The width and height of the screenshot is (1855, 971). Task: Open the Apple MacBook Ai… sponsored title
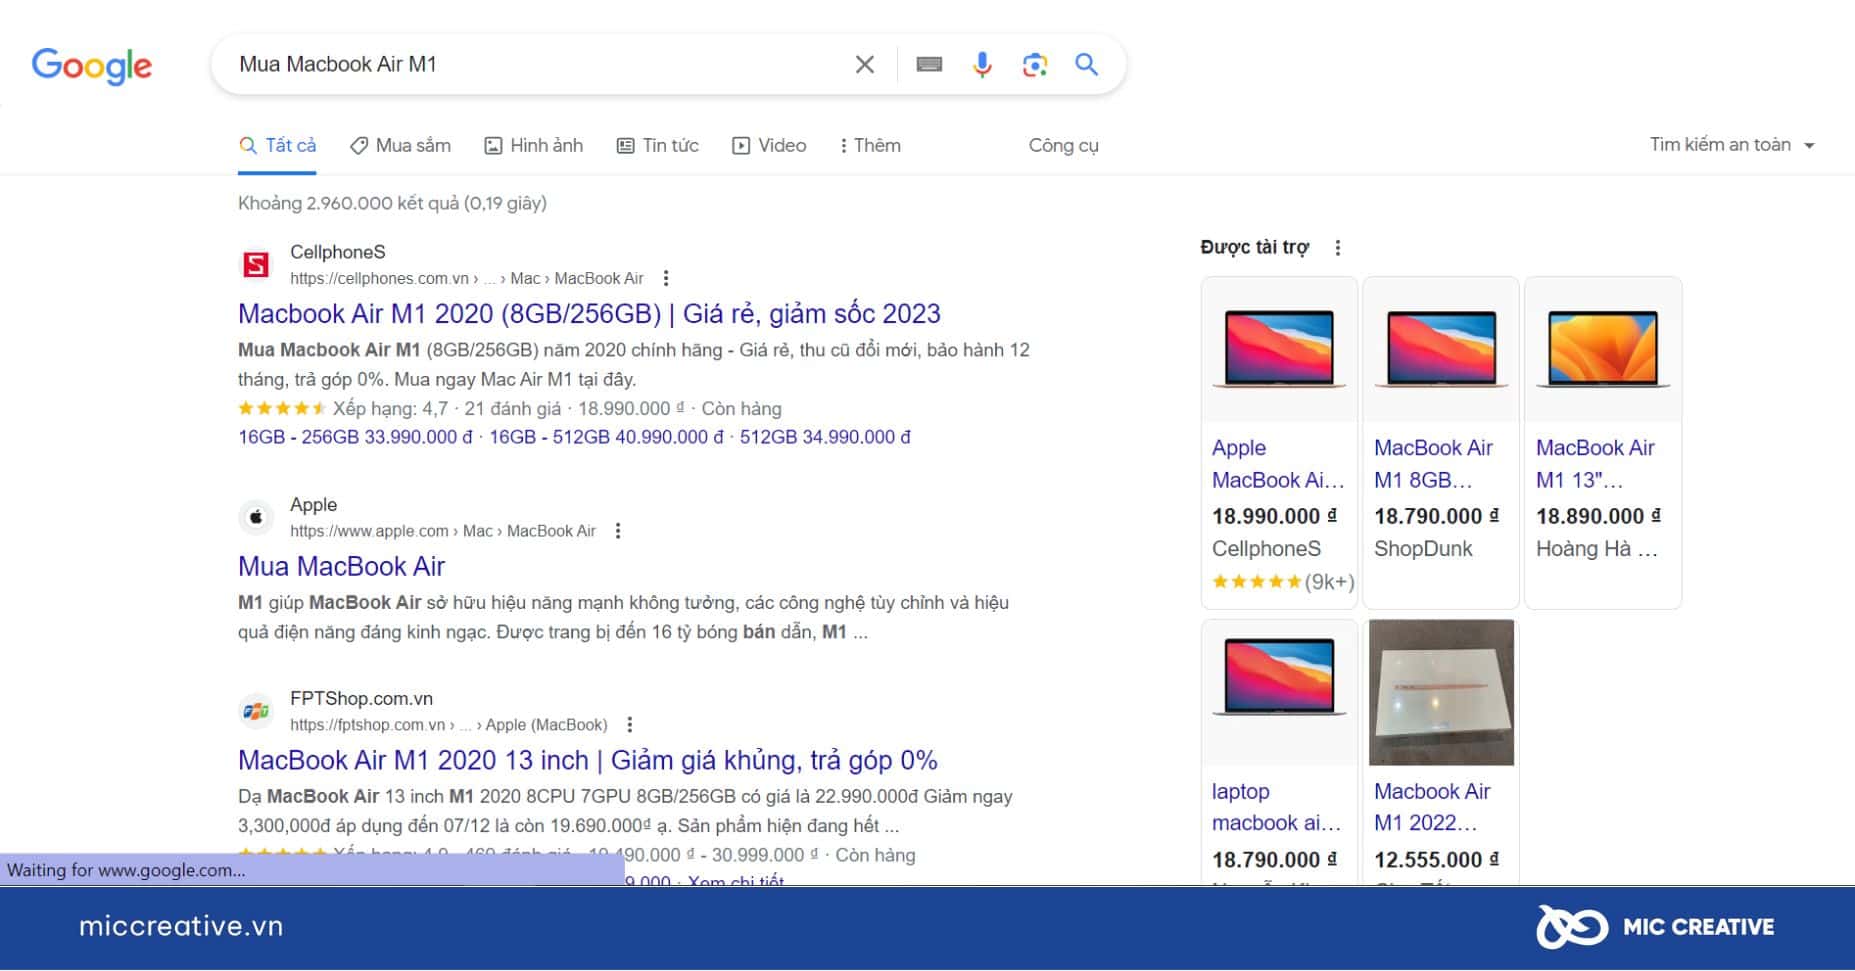click(1278, 464)
